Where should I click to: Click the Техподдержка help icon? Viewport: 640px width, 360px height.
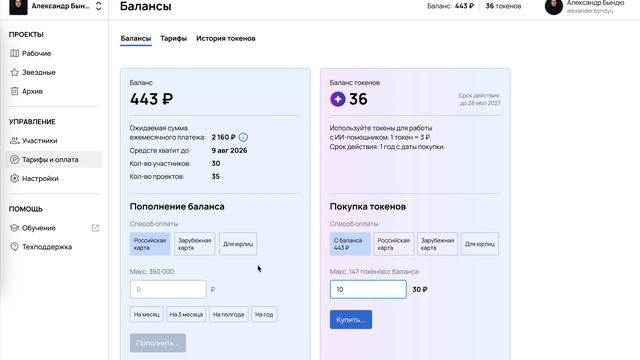[15, 247]
